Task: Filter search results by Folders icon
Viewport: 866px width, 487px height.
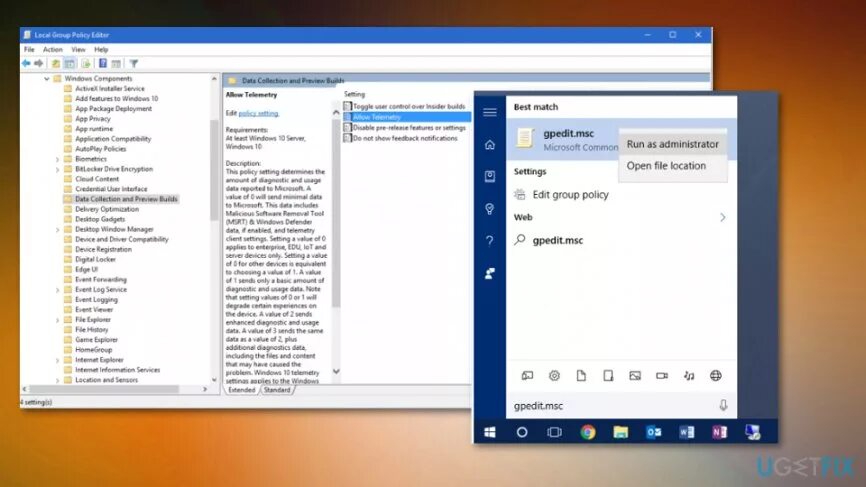Action: 608,375
